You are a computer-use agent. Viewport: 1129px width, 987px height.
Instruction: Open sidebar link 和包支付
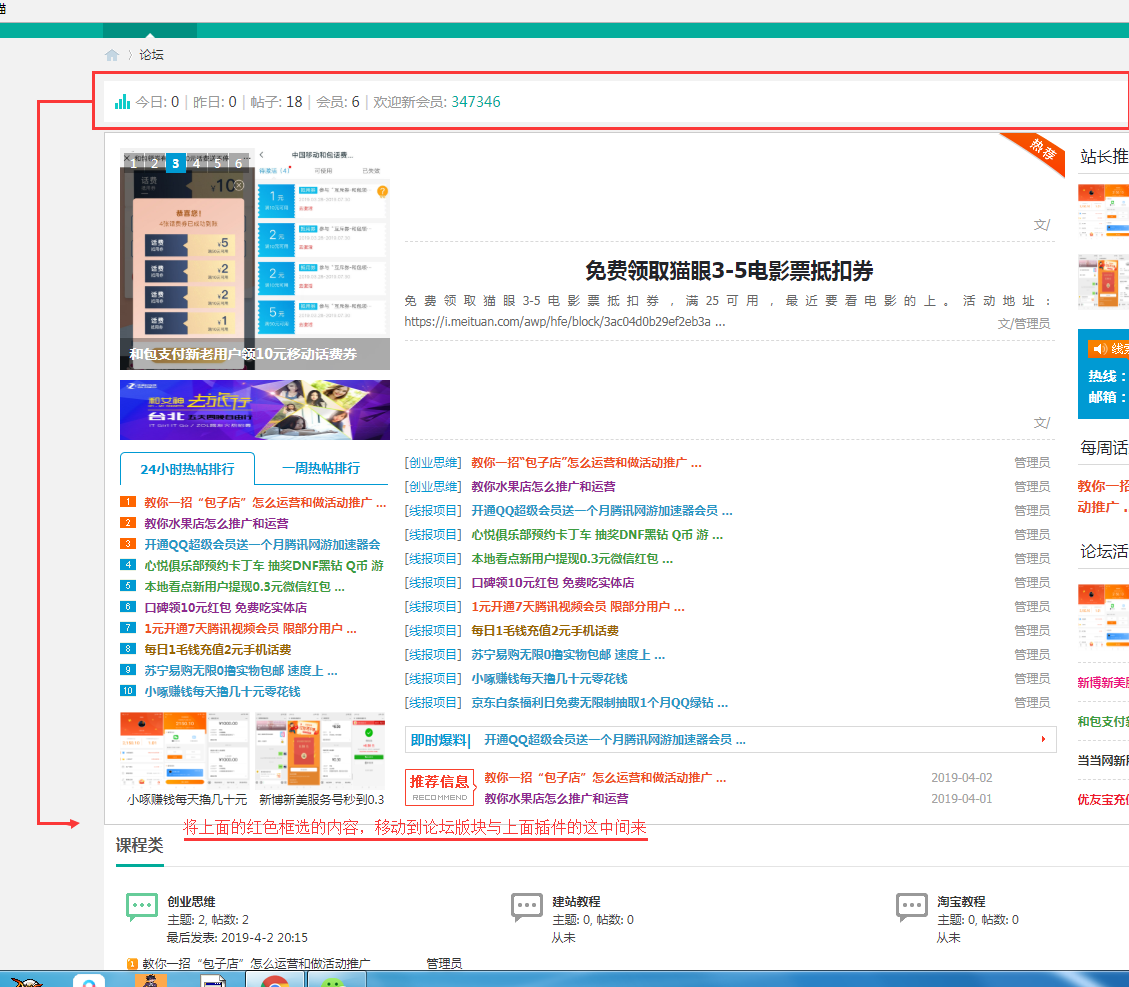click(1103, 721)
